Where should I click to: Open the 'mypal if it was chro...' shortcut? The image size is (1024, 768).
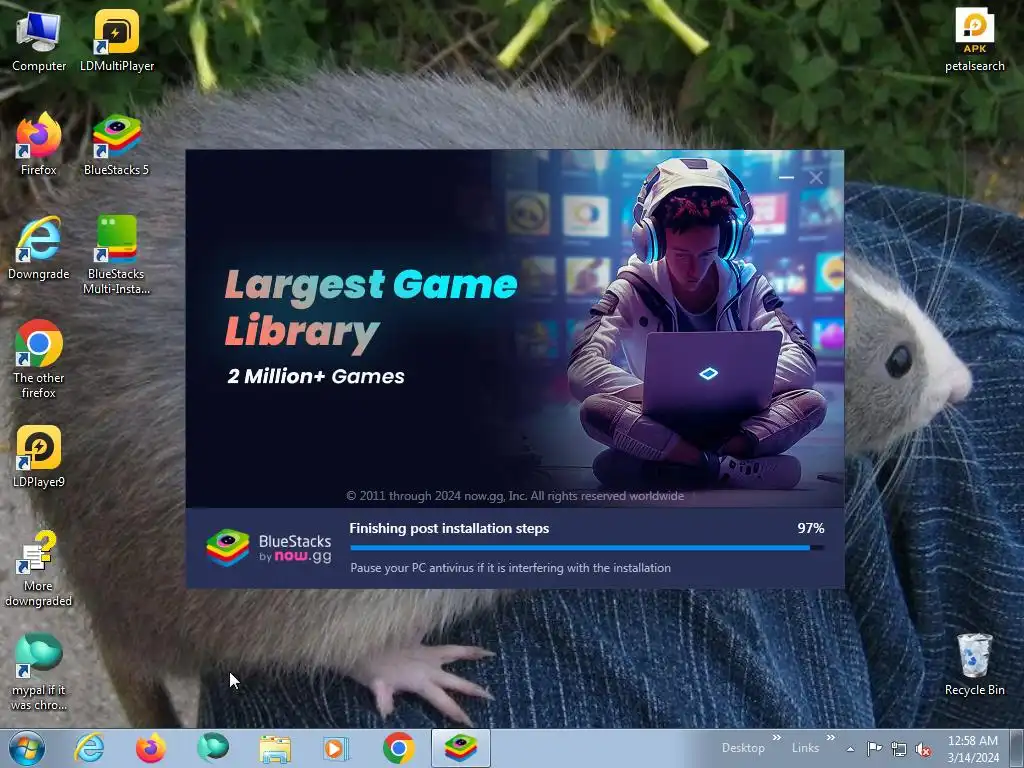39,672
